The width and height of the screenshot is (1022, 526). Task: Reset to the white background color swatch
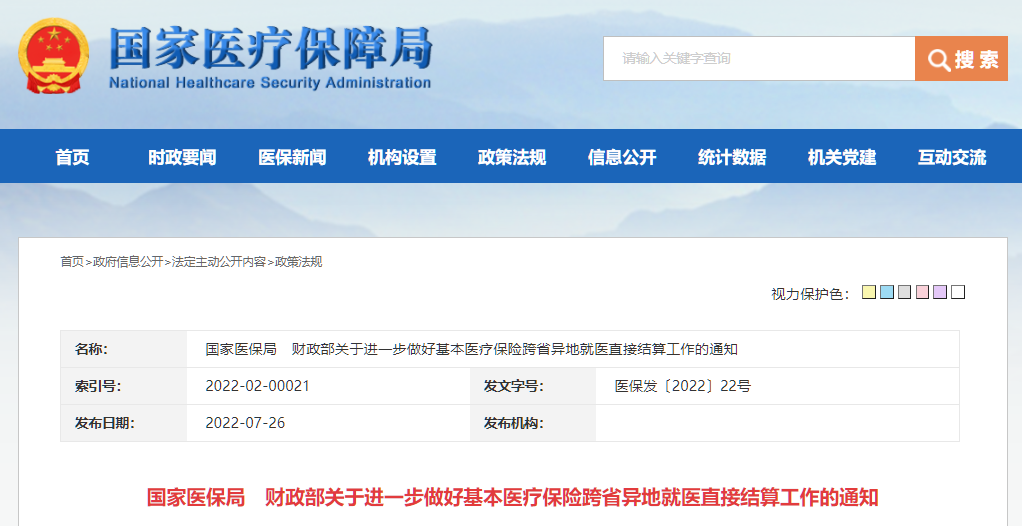958,292
